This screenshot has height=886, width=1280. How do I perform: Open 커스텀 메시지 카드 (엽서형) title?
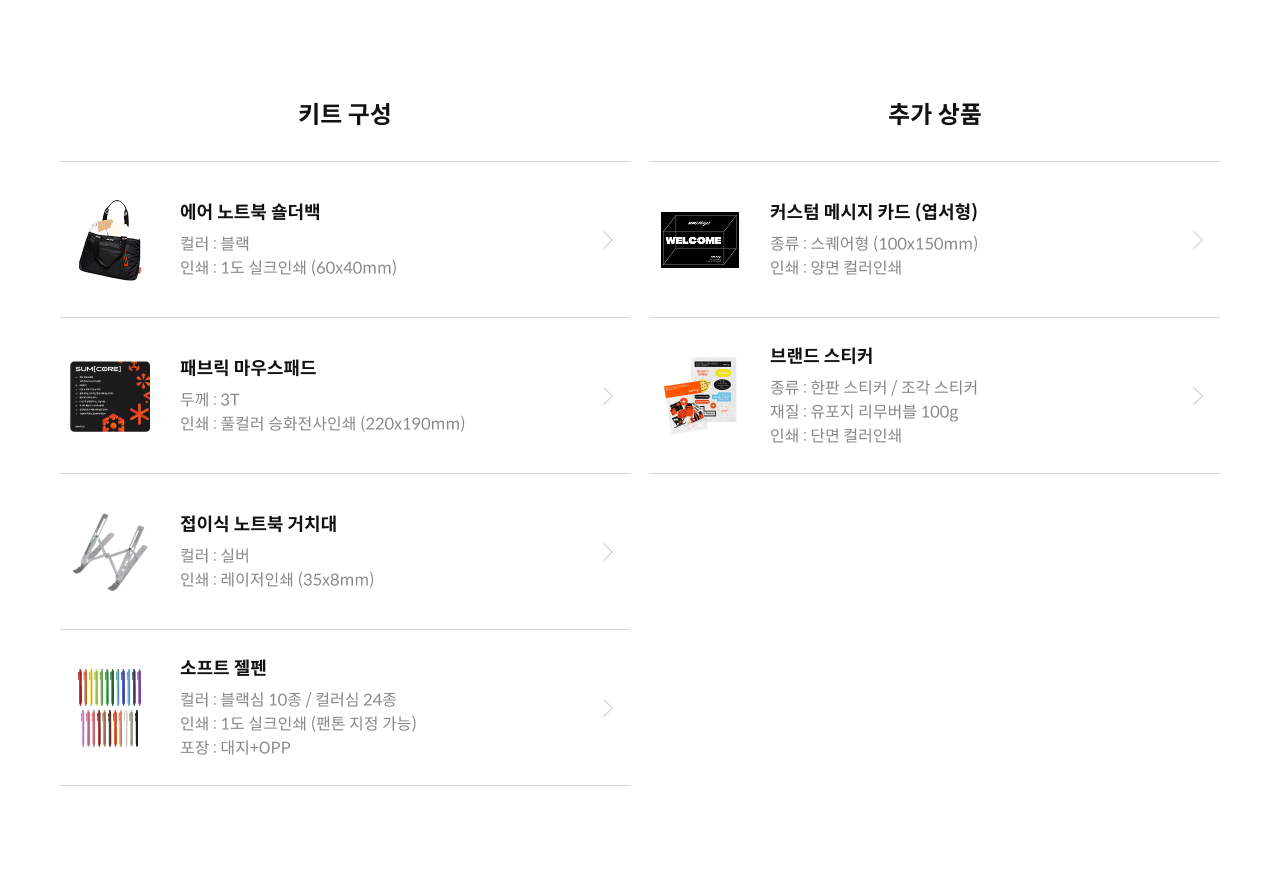(x=873, y=212)
